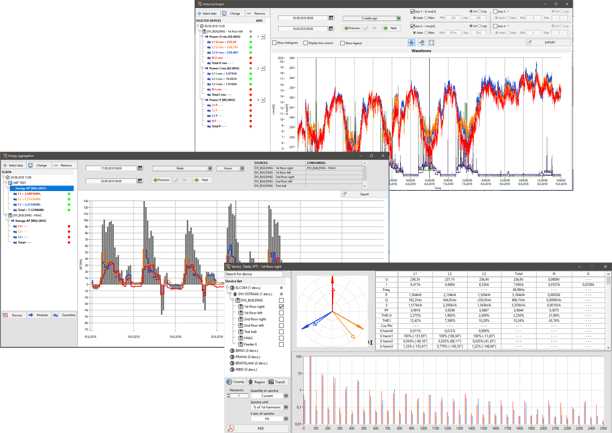Click Change button in Historical Graphs window

click(232, 13)
